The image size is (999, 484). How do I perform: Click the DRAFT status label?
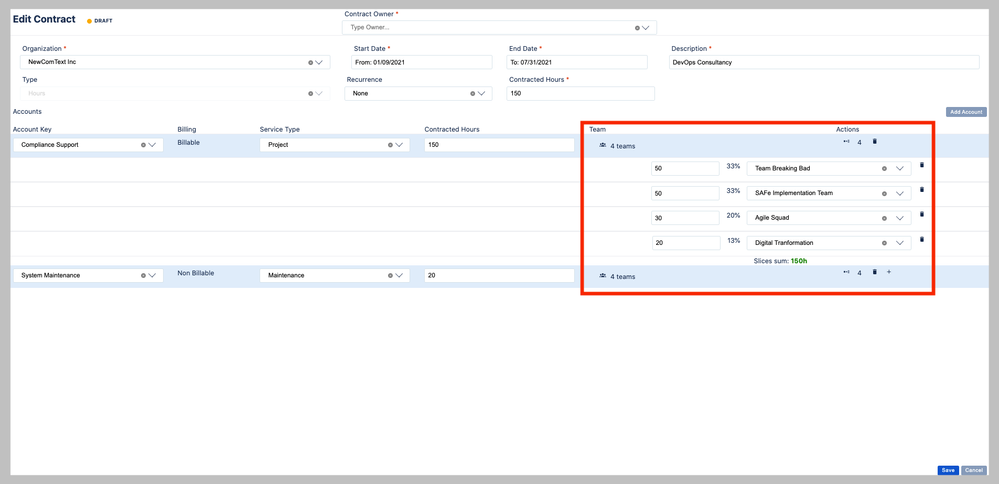pos(103,21)
